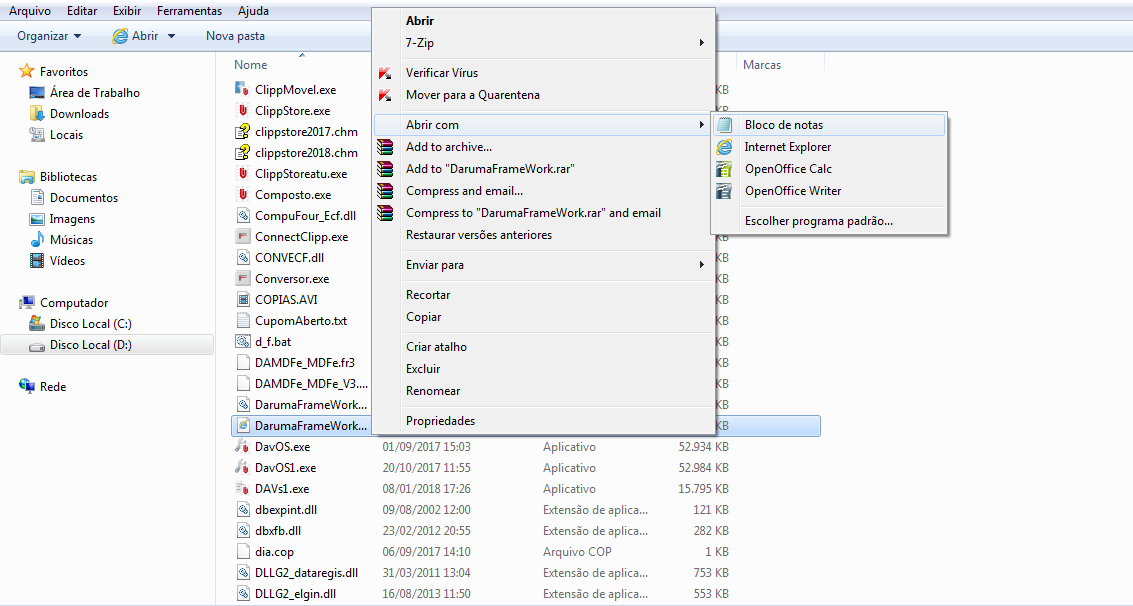
Task: Select Escolher programa padrão option
Action: tap(818, 221)
